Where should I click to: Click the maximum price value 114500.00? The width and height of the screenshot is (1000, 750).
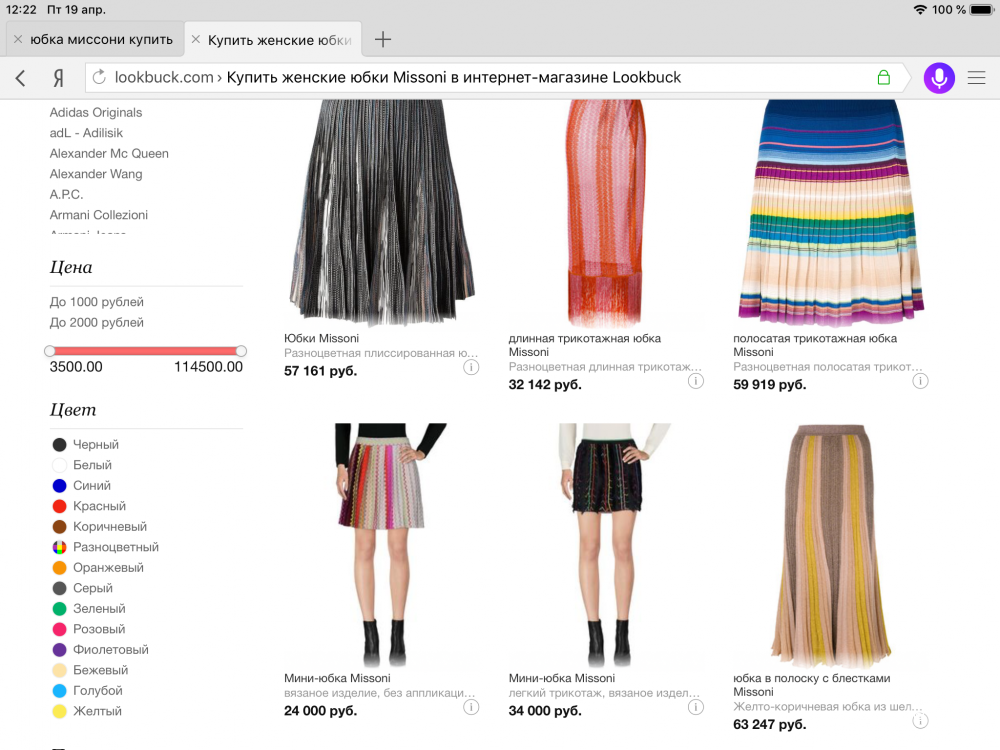(209, 367)
